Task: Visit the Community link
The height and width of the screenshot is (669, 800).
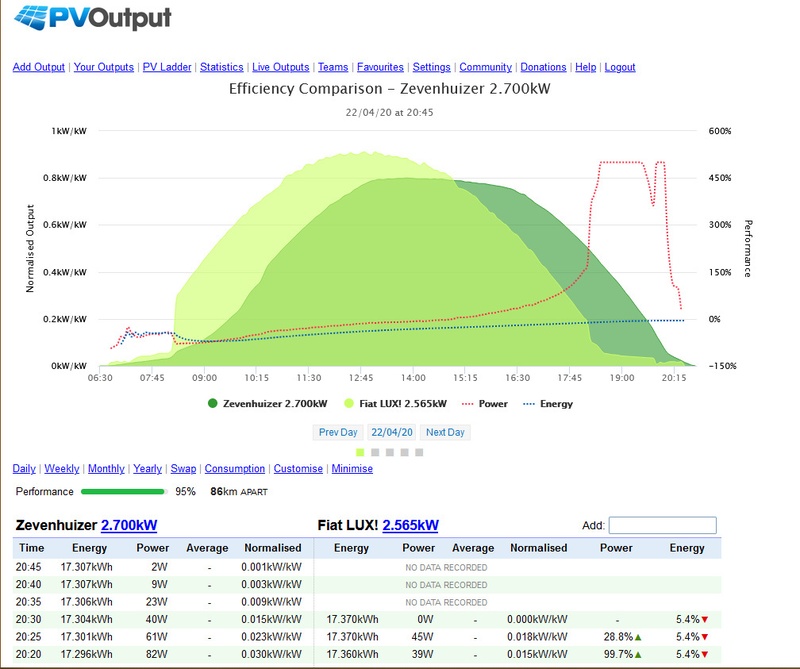Action: pos(485,67)
